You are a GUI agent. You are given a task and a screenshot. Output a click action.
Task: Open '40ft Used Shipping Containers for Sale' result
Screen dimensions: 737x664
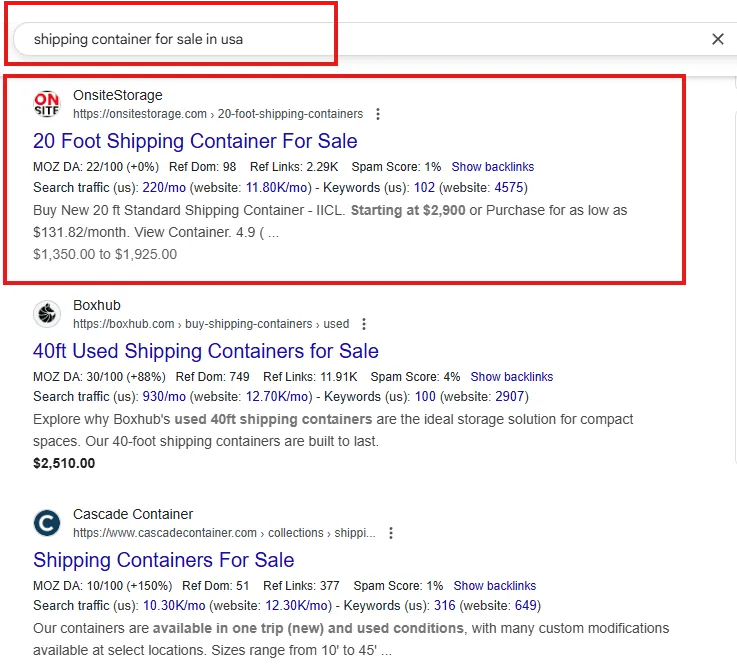[206, 351]
